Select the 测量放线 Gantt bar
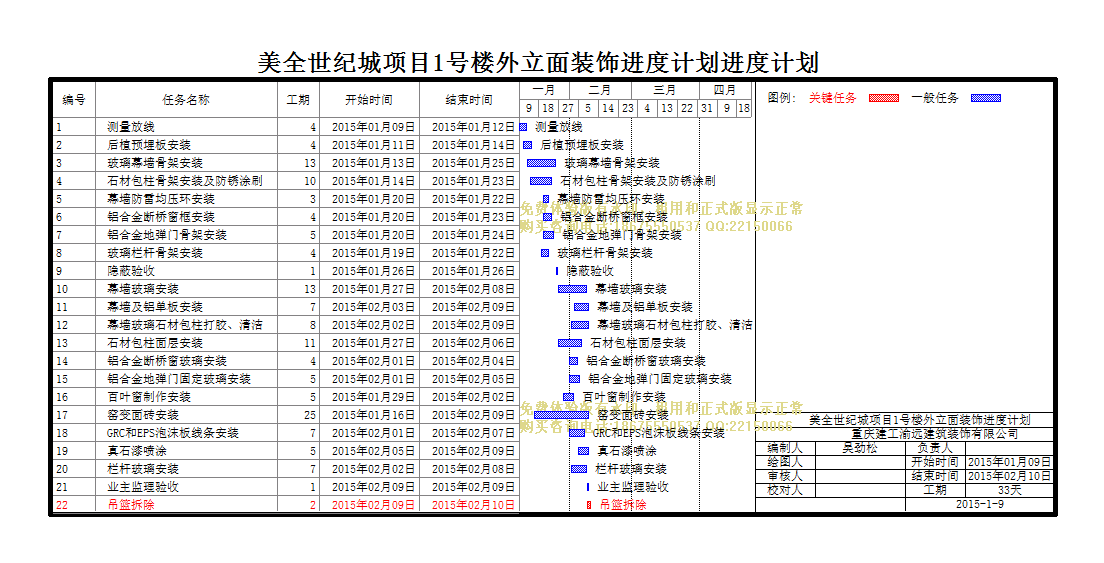This screenshot has width=1104, height=563. click(x=523, y=127)
